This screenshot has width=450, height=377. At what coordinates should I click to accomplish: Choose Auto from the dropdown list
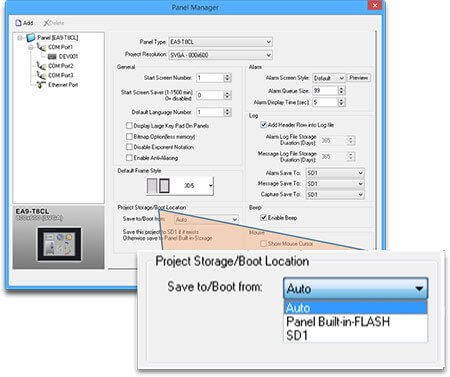click(x=355, y=308)
